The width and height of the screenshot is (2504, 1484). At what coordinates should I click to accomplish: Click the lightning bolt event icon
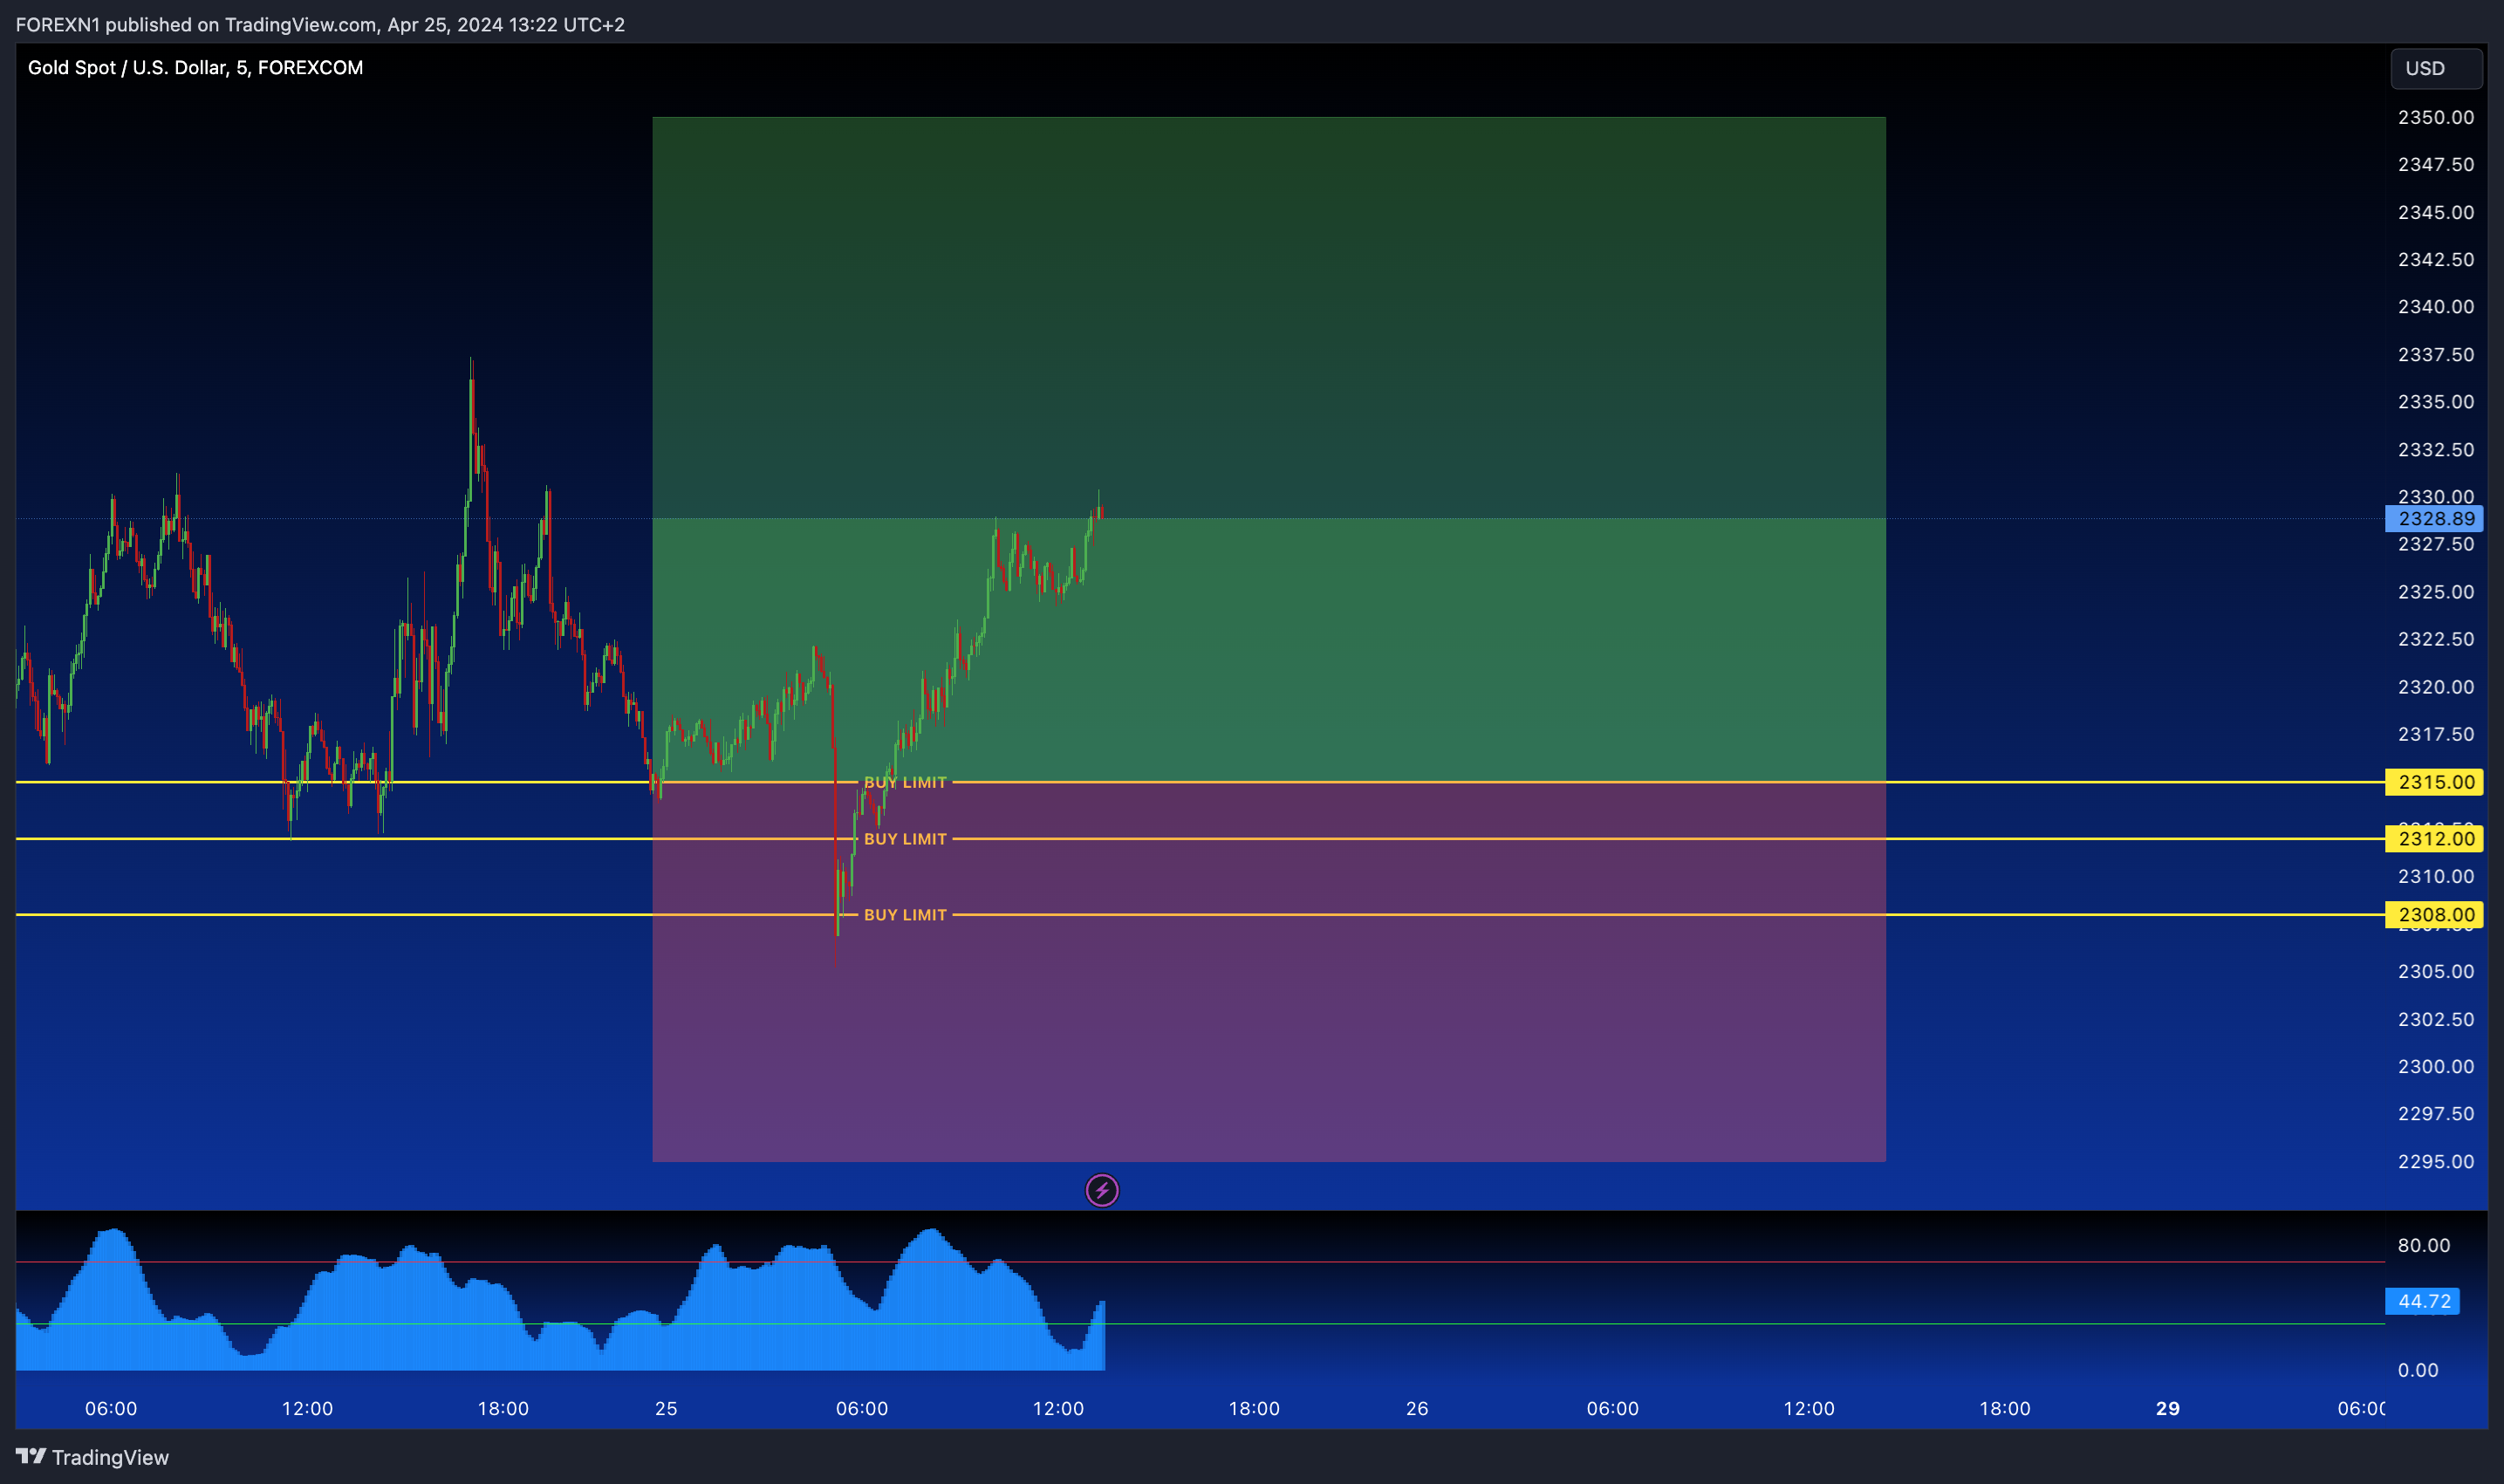[x=1102, y=1190]
